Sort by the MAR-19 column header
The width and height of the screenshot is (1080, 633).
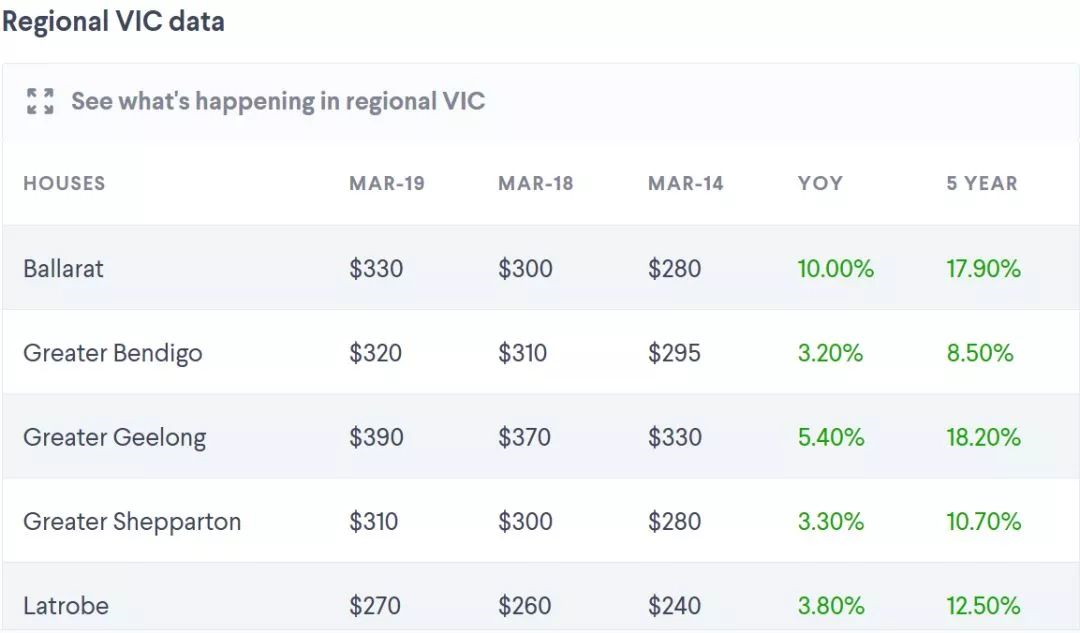(x=386, y=184)
